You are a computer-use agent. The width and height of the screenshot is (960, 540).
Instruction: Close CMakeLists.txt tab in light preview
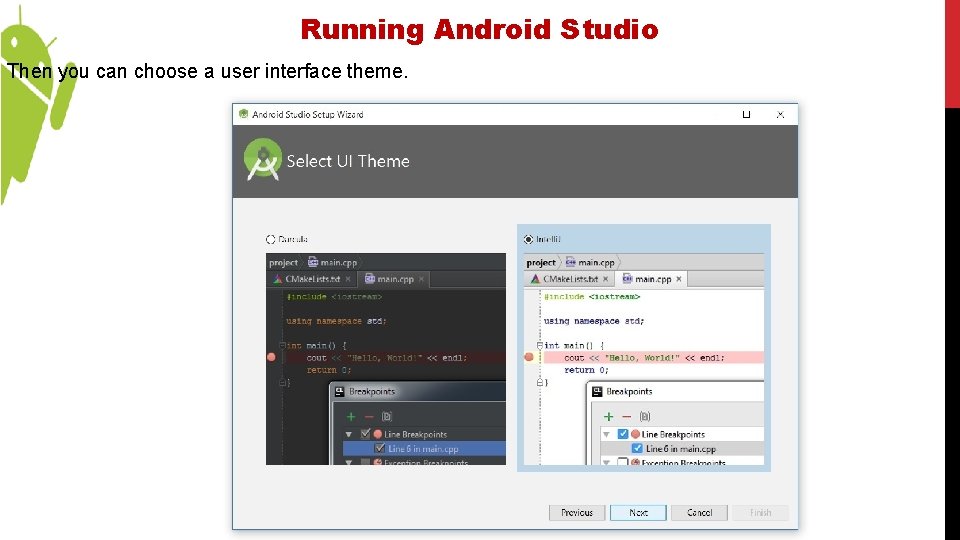(605, 279)
